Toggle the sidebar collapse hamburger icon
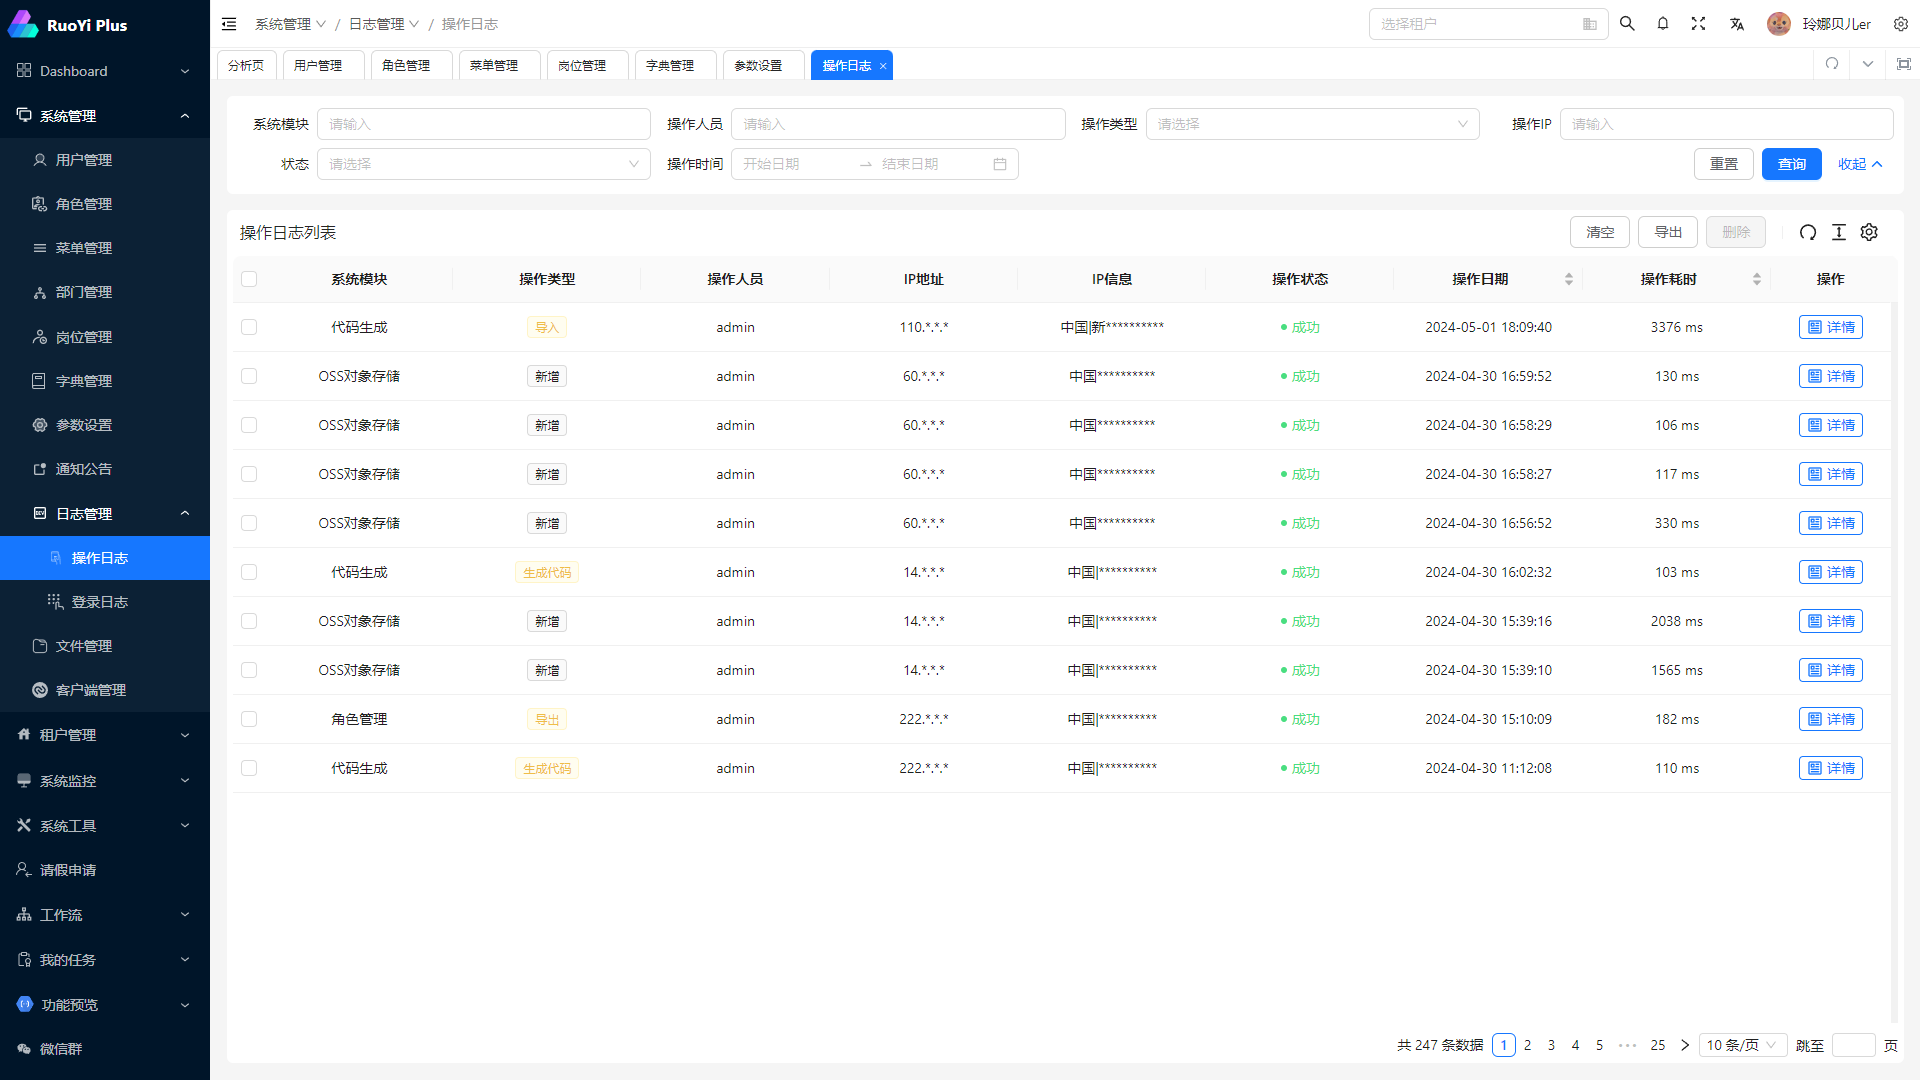This screenshot has height=1080, width=1920. click(229, 24)
